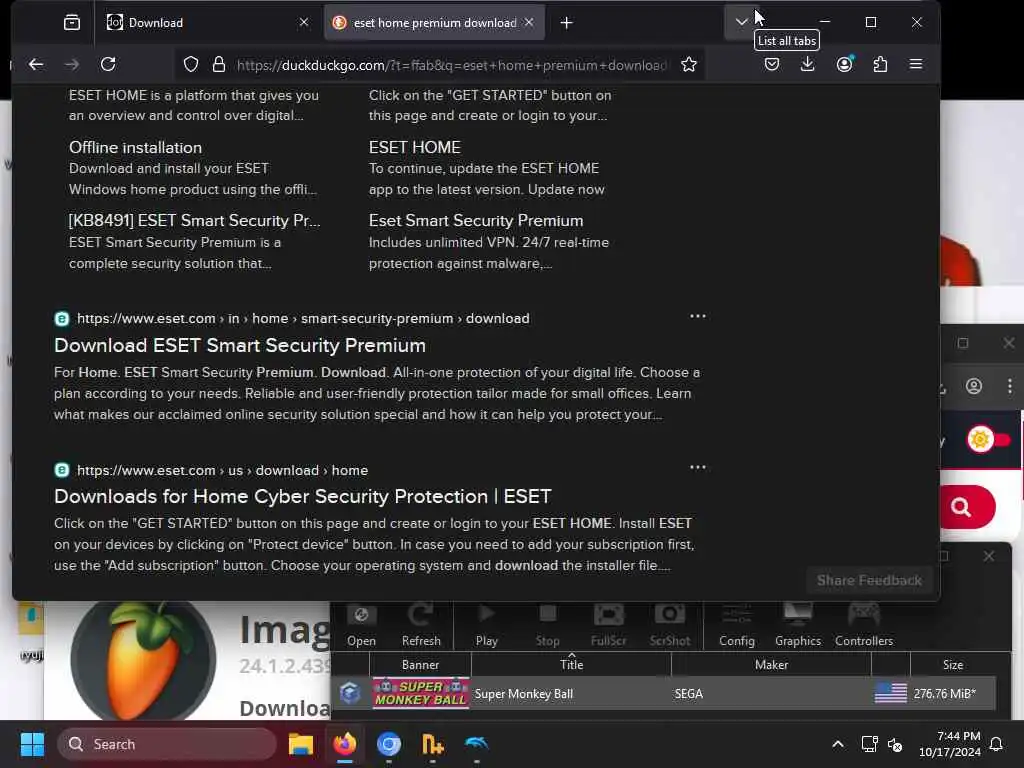This screenshot has height=768, width=1024.
Task: Close the eset home premium download tab
Action: 529,22
